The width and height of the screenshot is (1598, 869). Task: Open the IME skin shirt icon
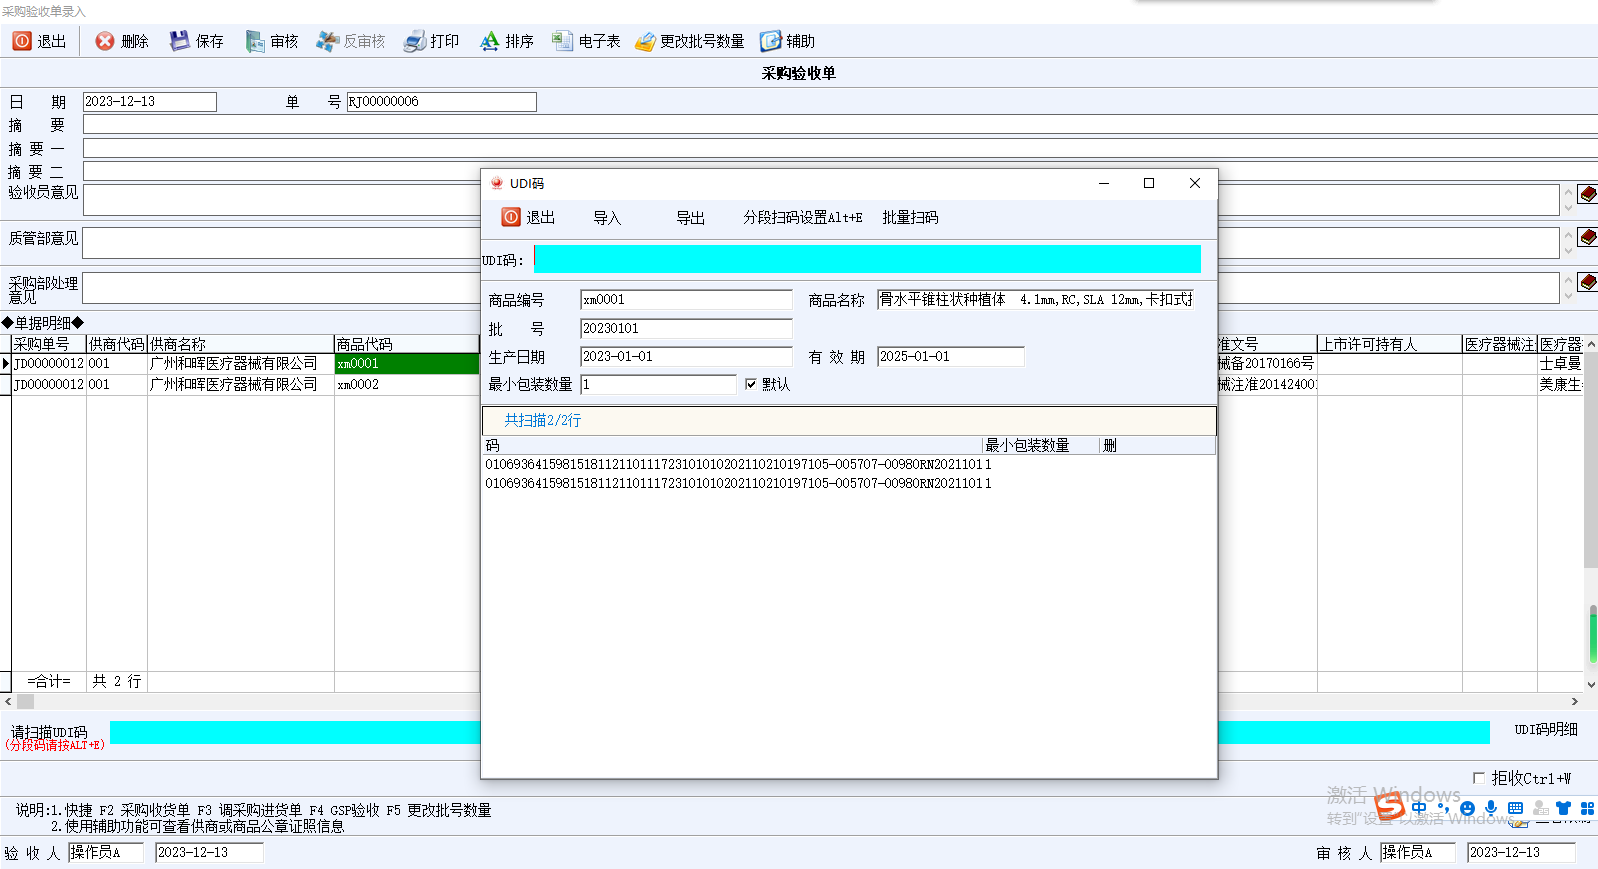coord(1563,808)
